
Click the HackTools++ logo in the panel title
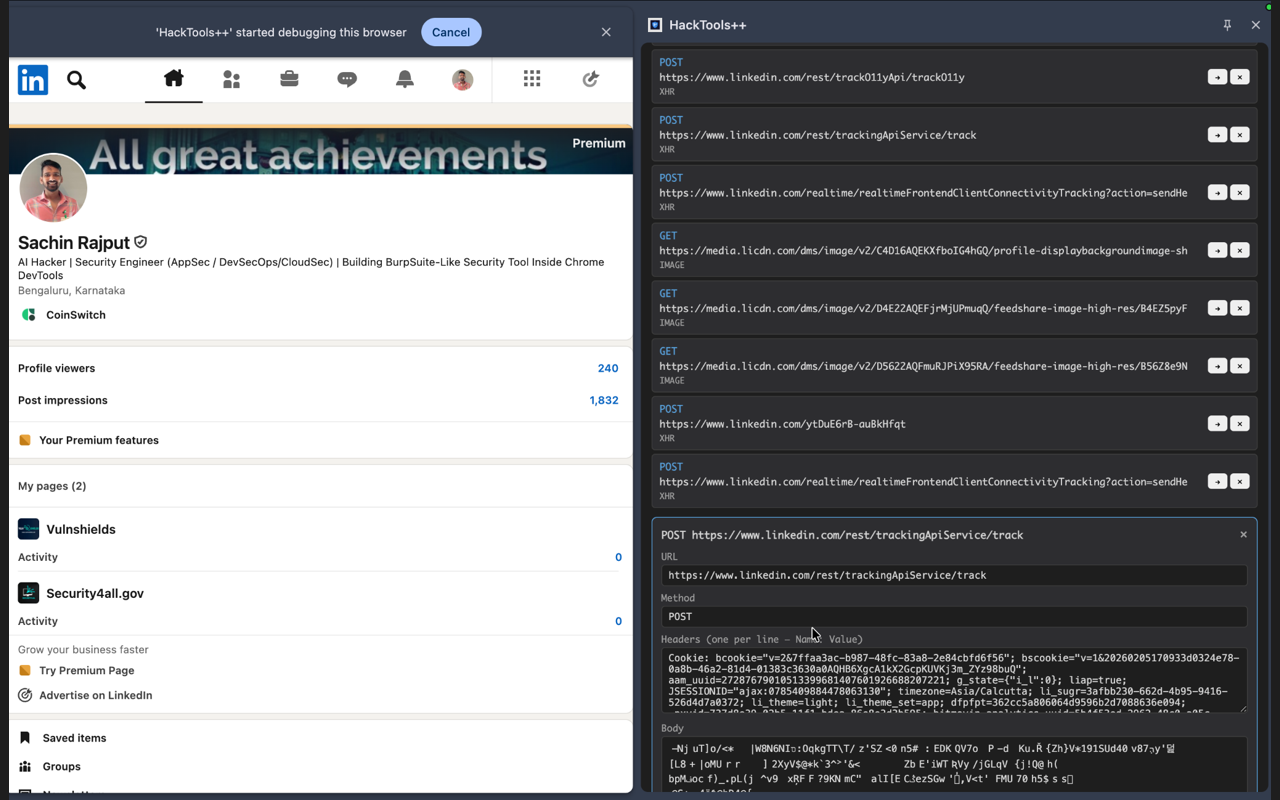click(655, 25)
